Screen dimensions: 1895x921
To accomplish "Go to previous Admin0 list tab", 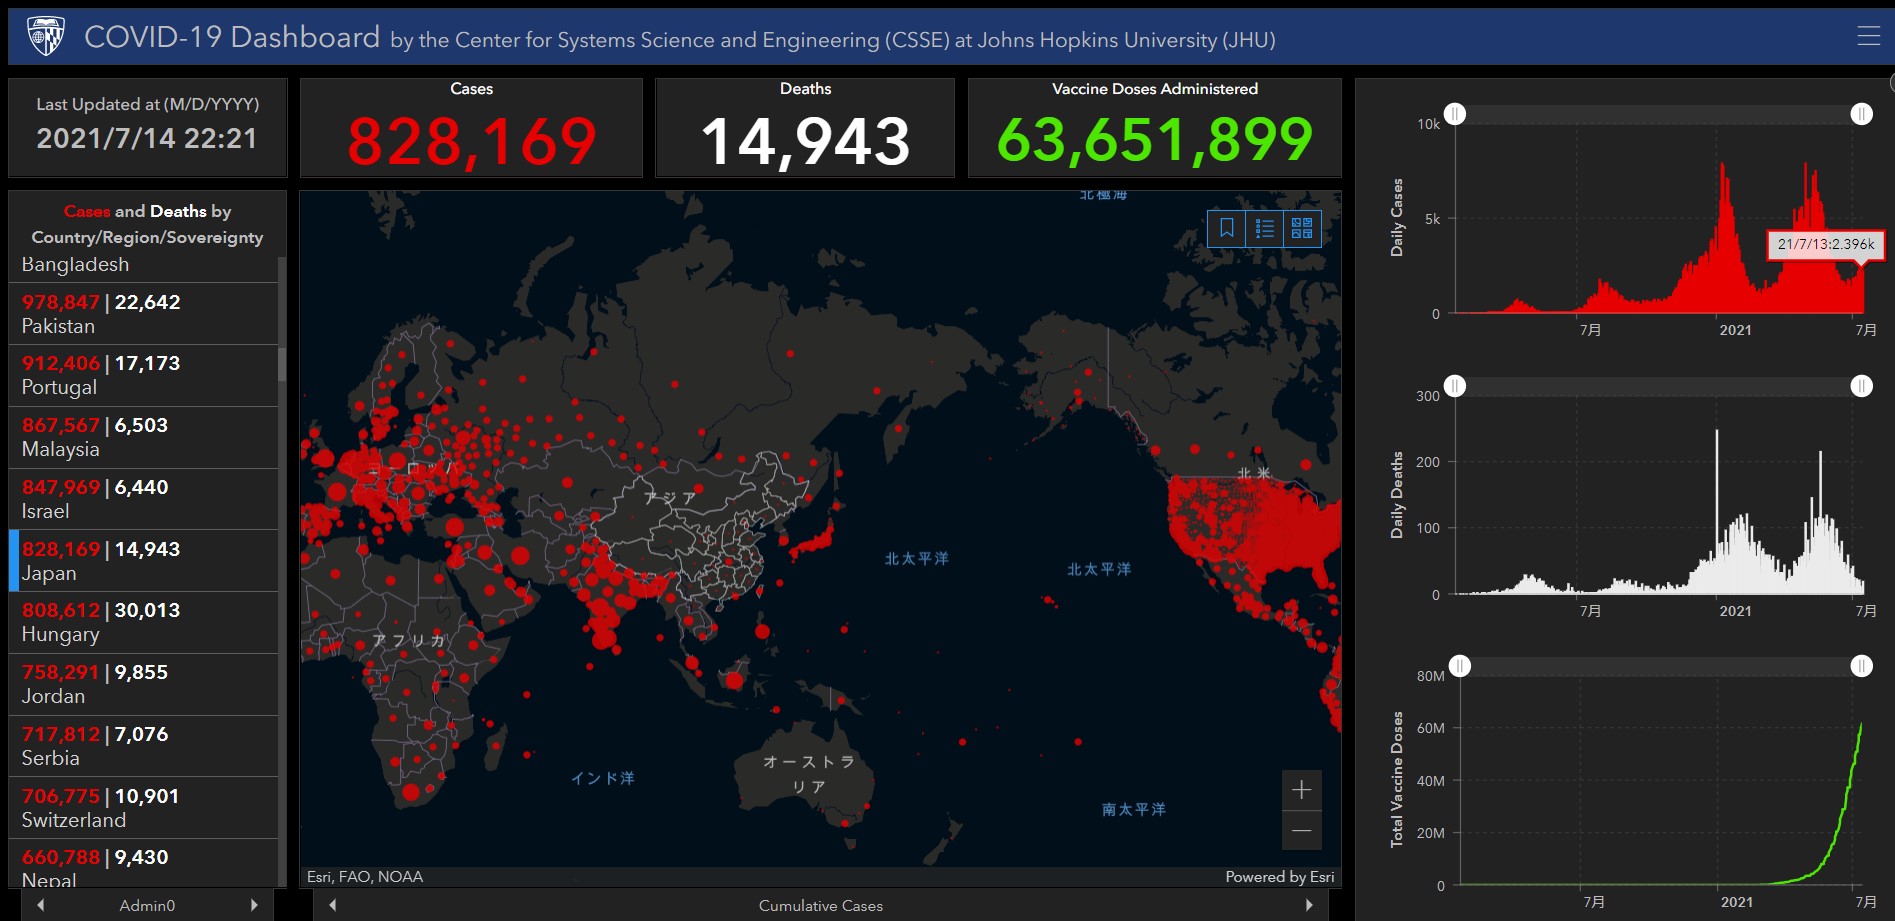I will 40,905.
